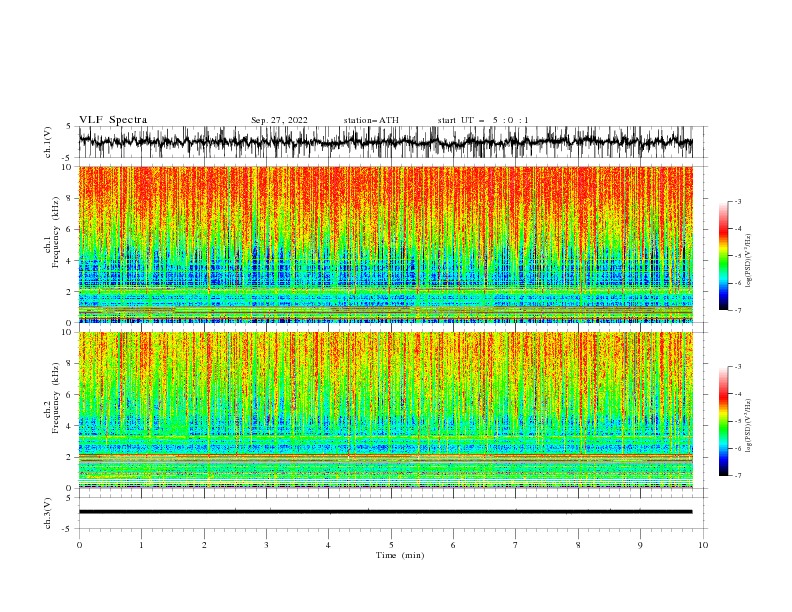The image size is (792, 612).
Task: Click the '-3' value on the ch.1 colorbar
Action: pyautogui.click(x=738, y=201)
